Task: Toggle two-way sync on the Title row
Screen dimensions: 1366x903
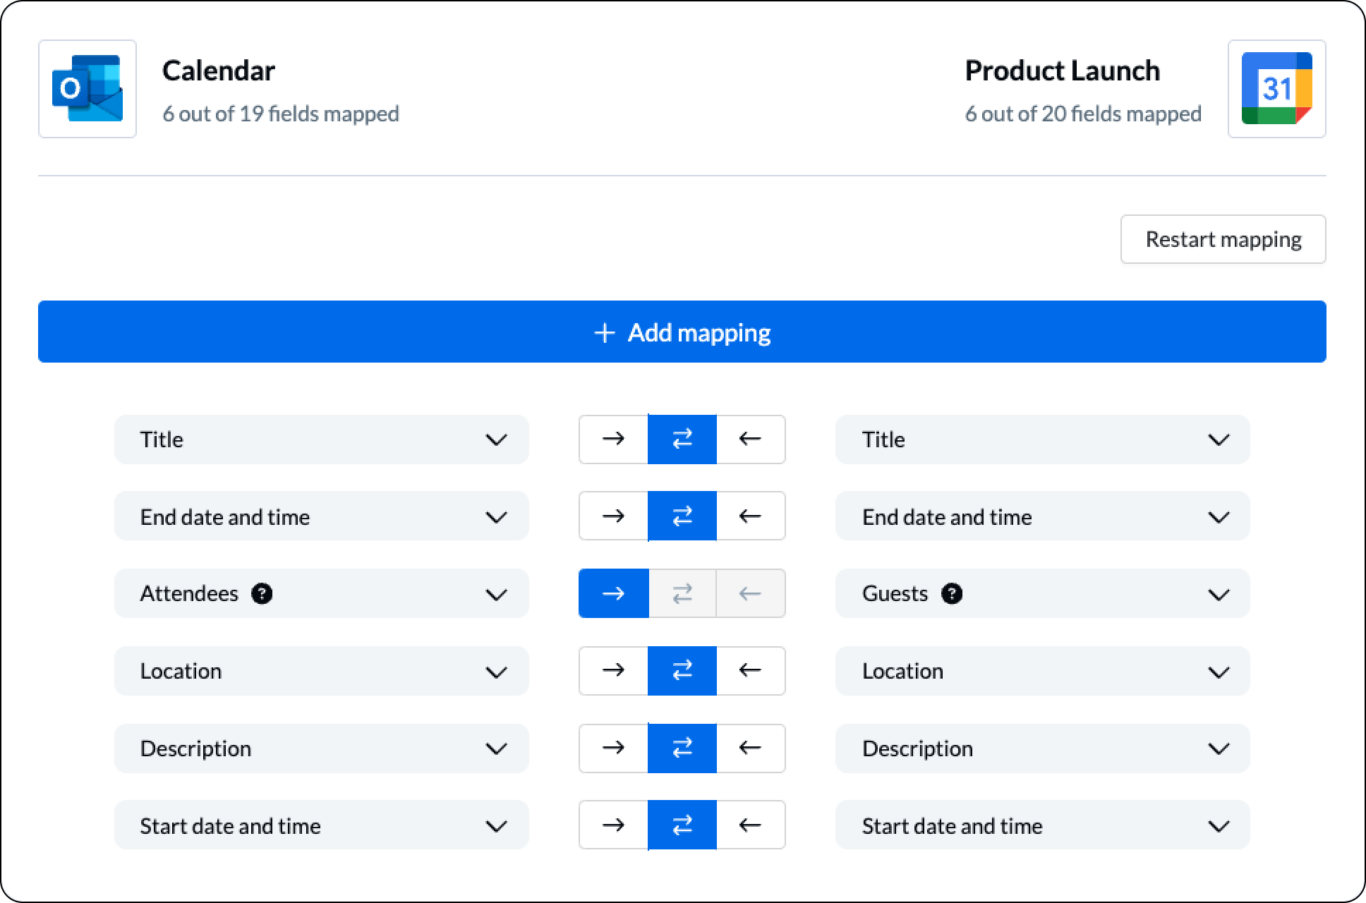Action: pos(682,439)
